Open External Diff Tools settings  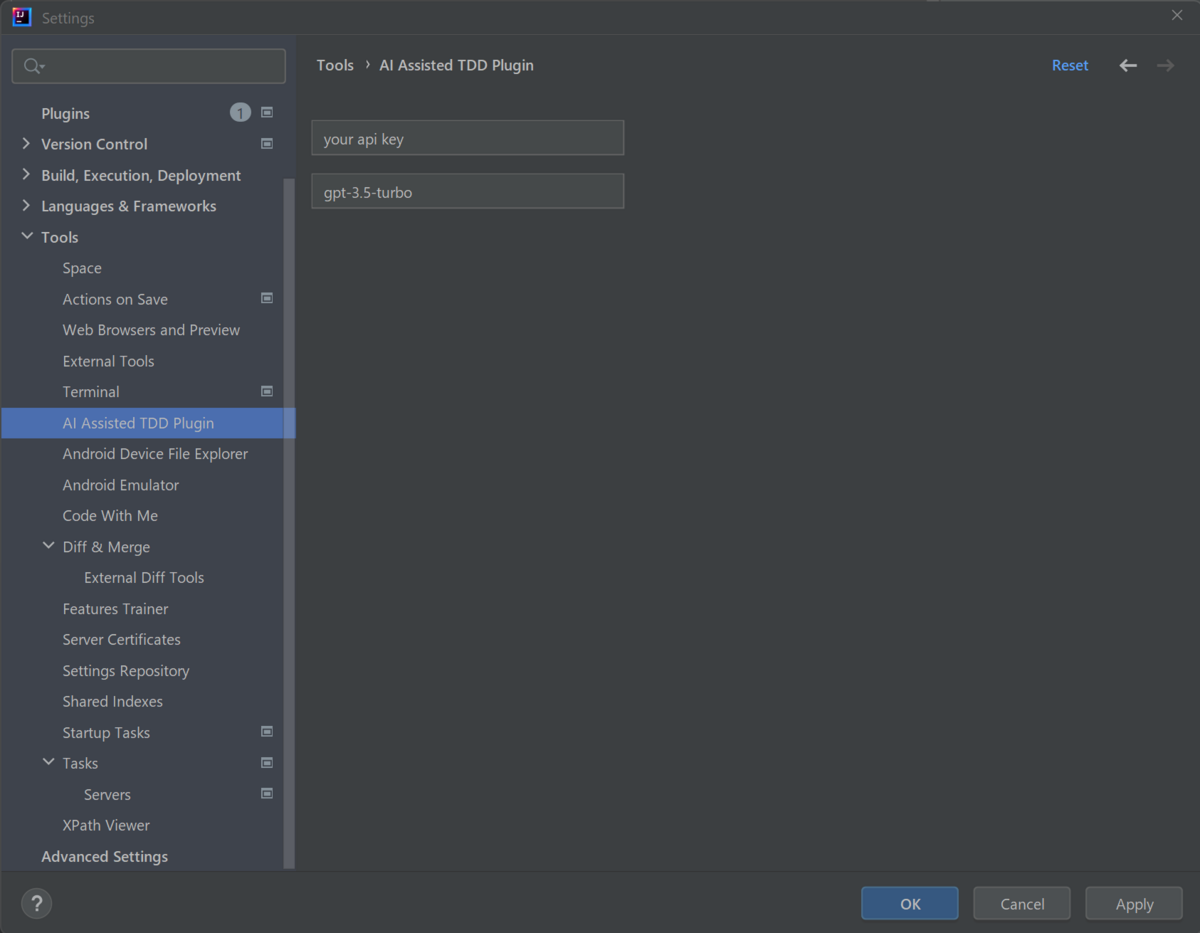144,578
